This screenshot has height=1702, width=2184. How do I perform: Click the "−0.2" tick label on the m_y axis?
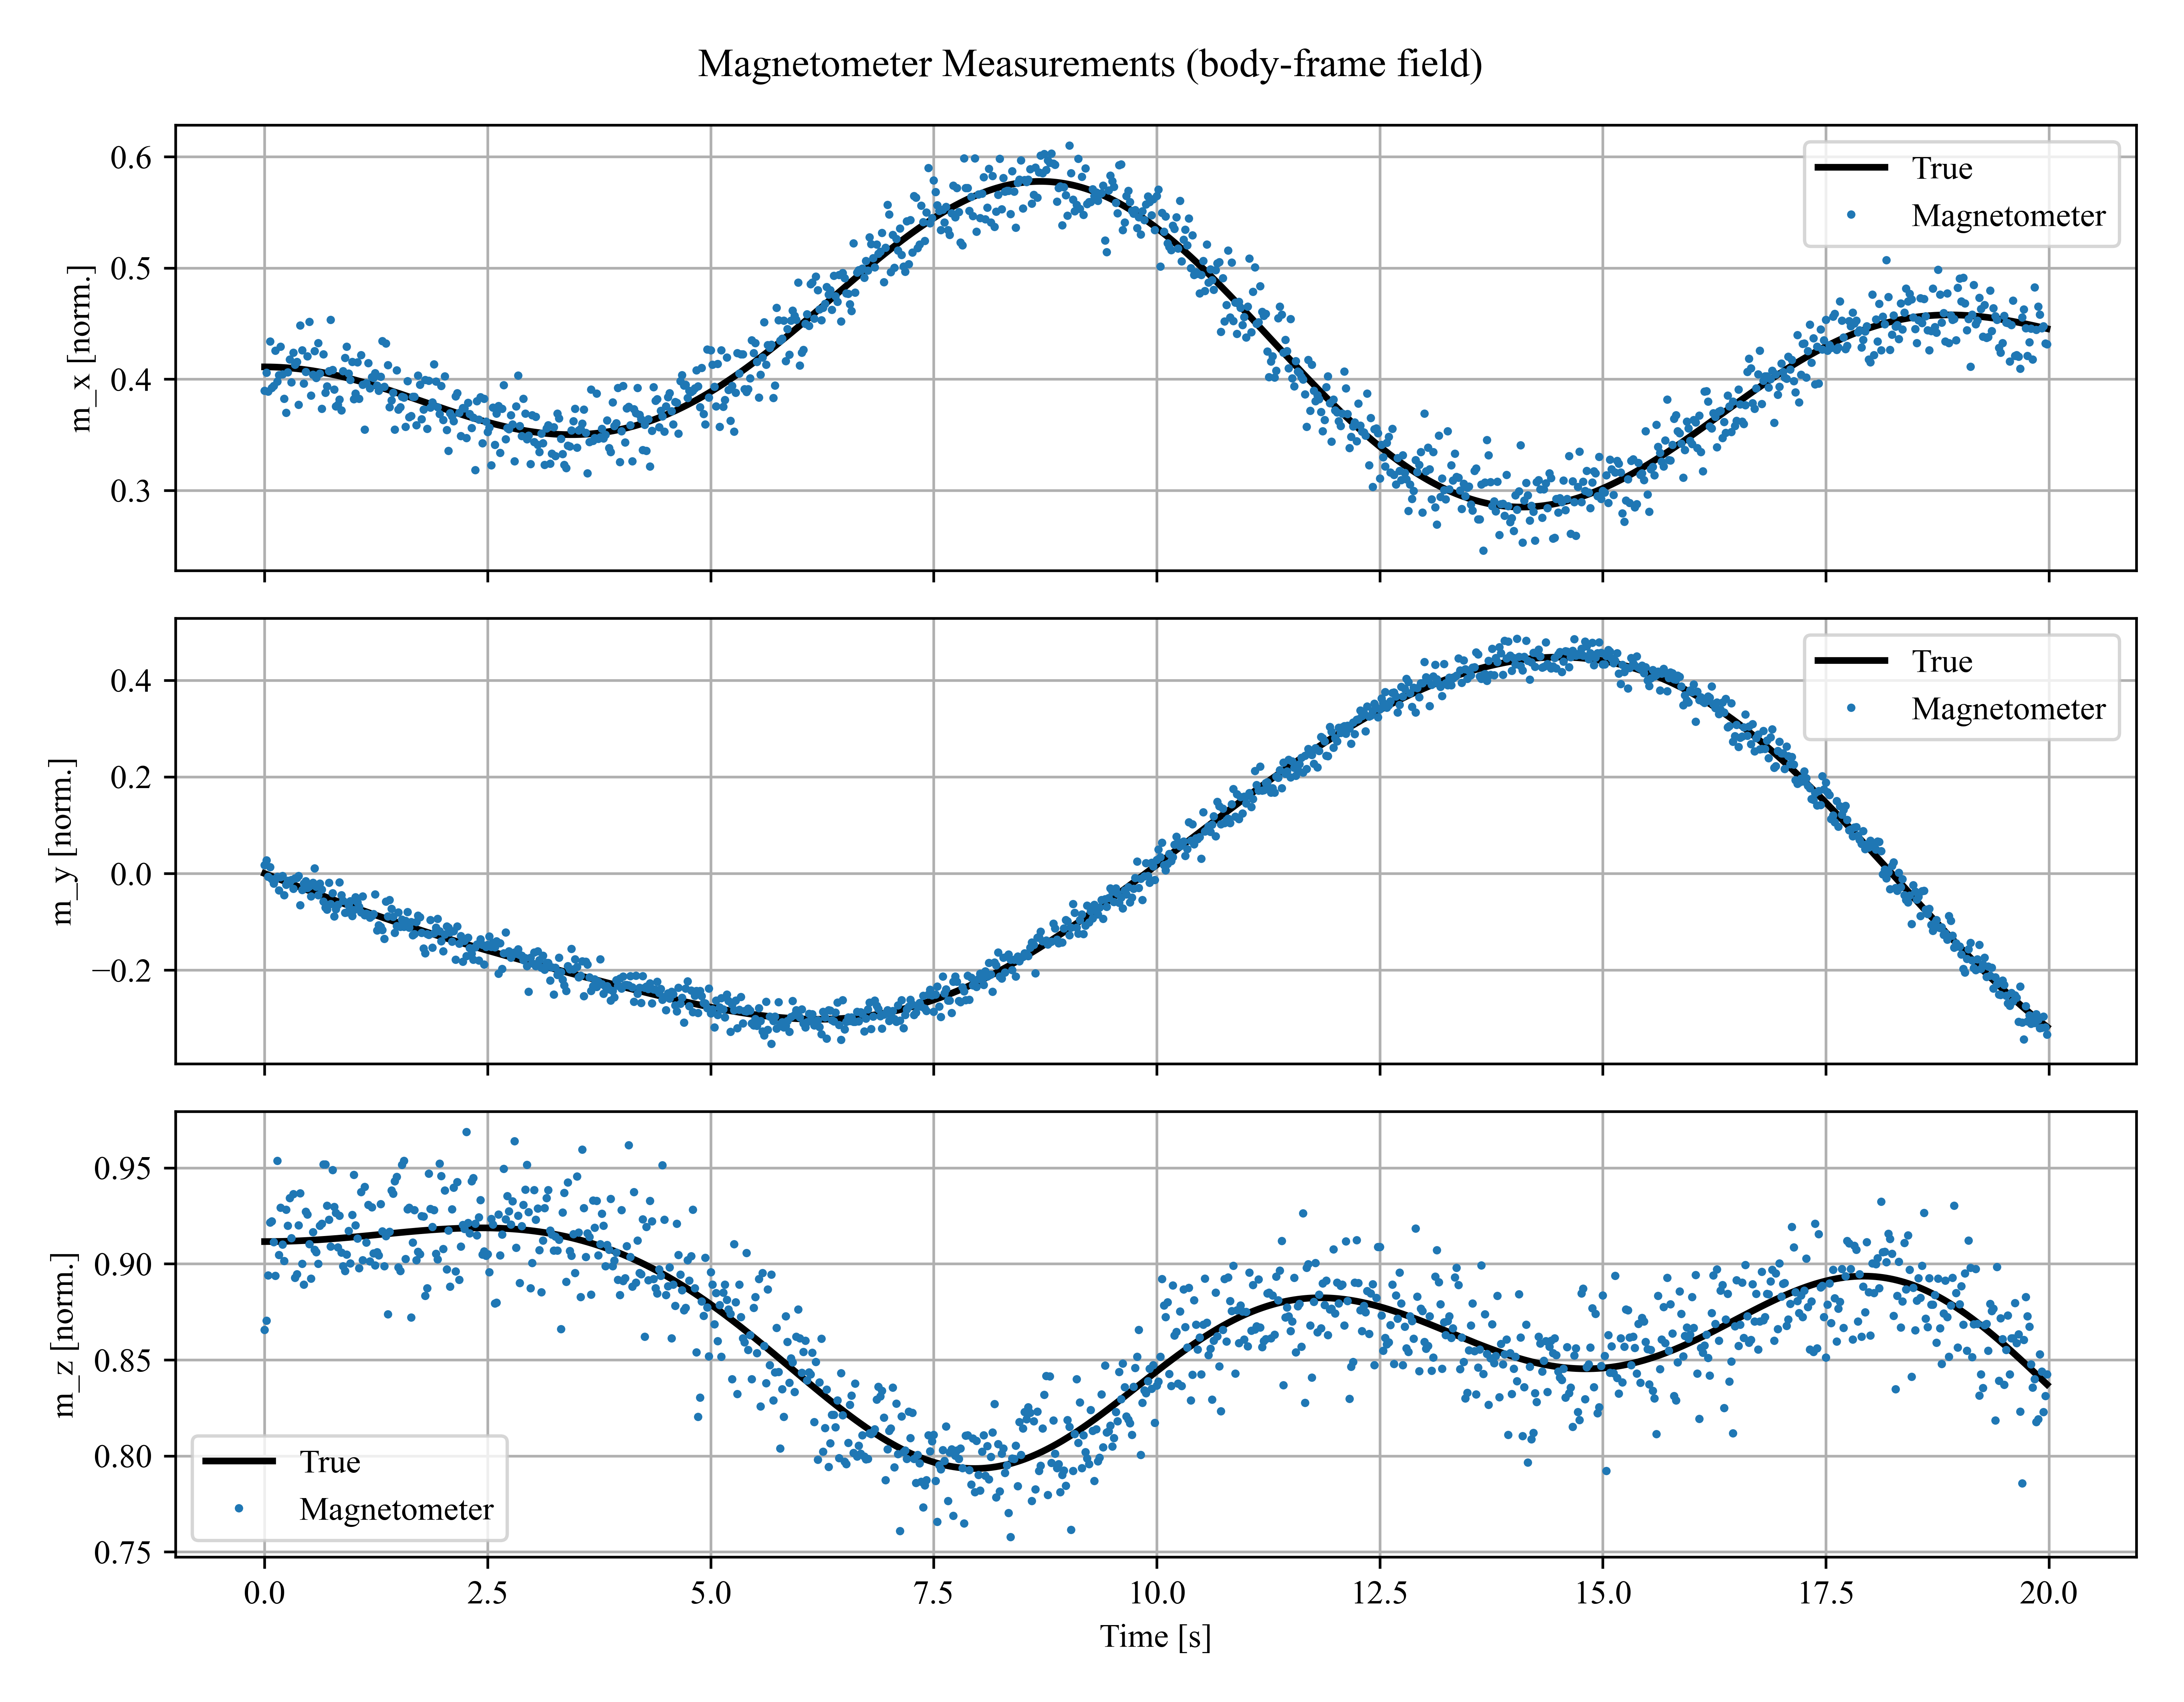click(121, 971)
